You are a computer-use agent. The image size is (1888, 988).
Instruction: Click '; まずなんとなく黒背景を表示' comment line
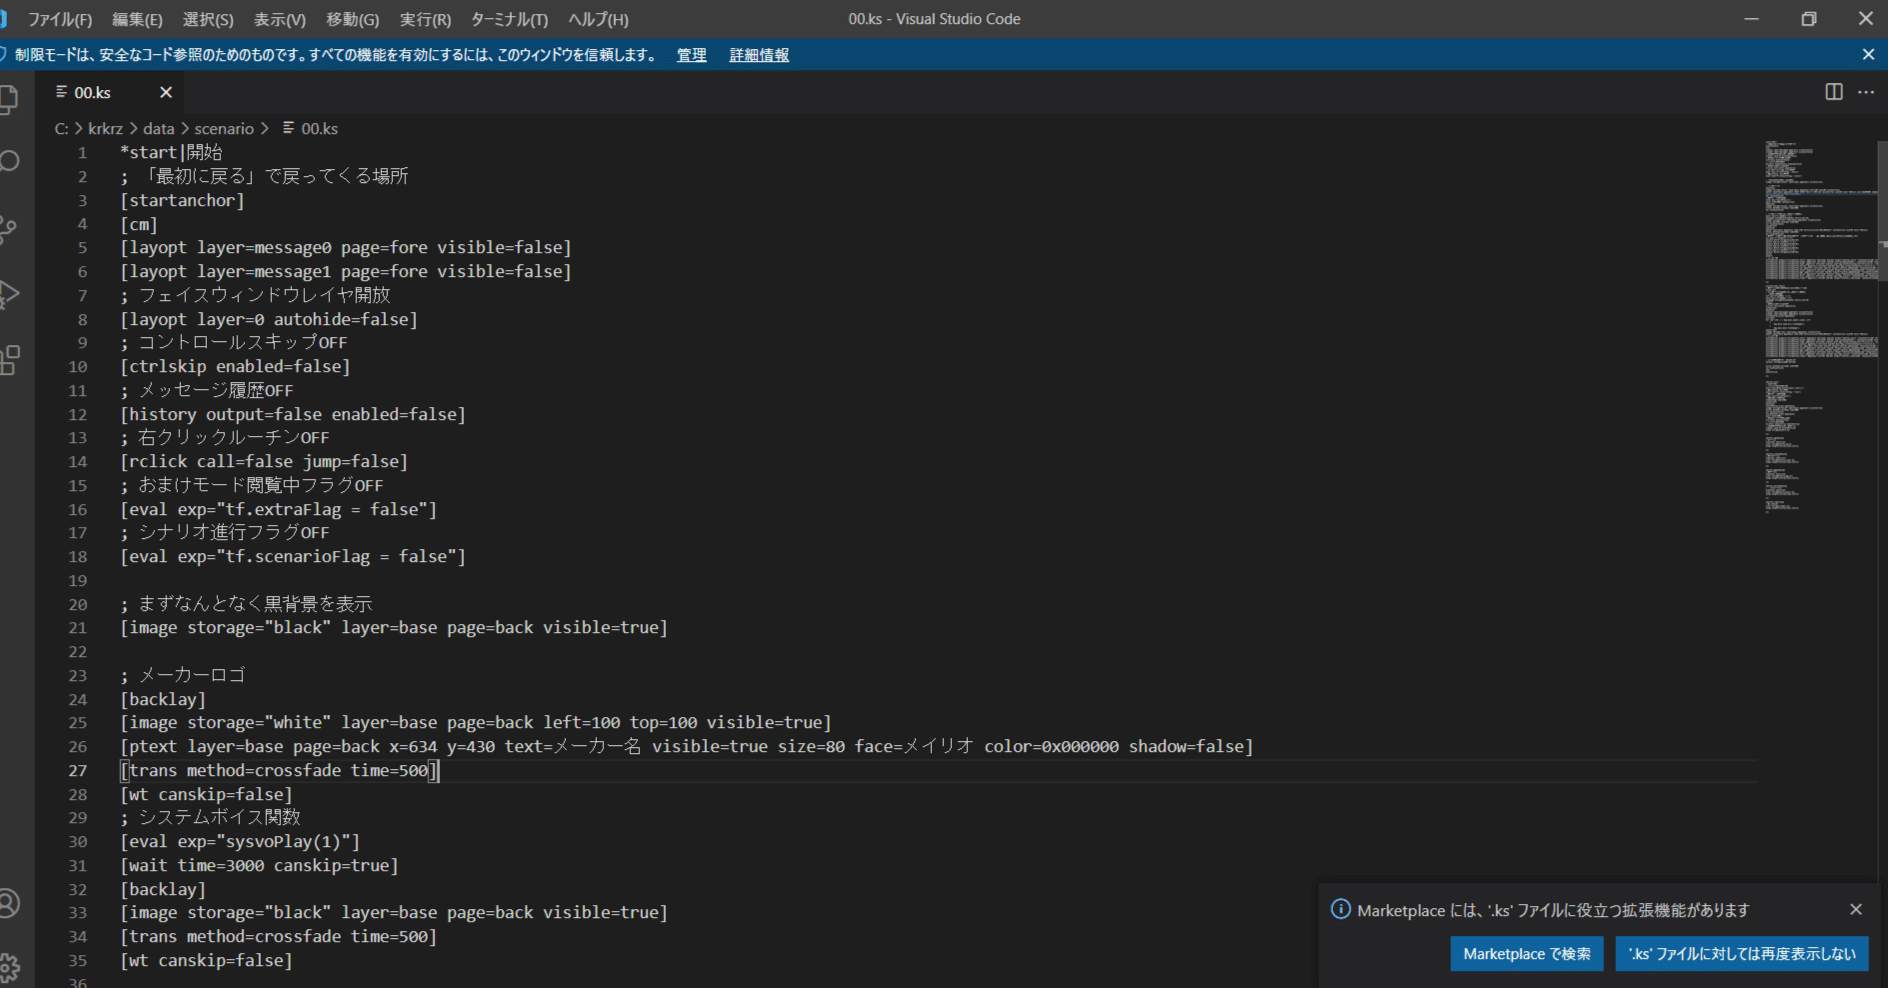click(246, 604)
